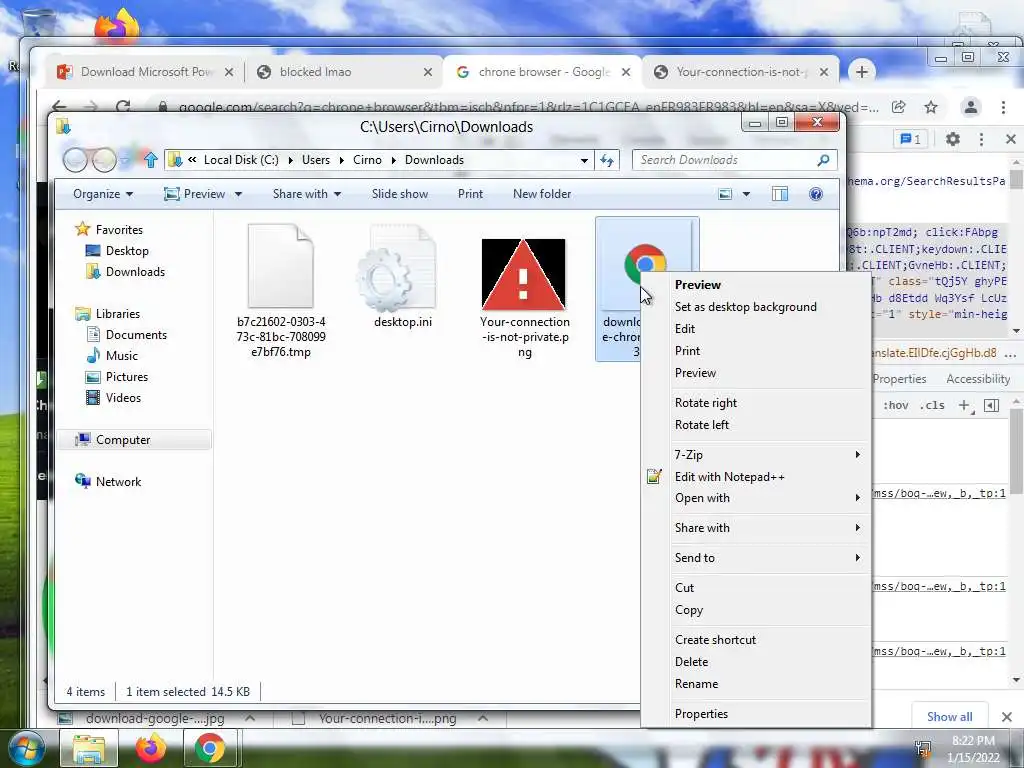Open Videos library
Viewport: 1024px width, 768px height.
point(123,397)
